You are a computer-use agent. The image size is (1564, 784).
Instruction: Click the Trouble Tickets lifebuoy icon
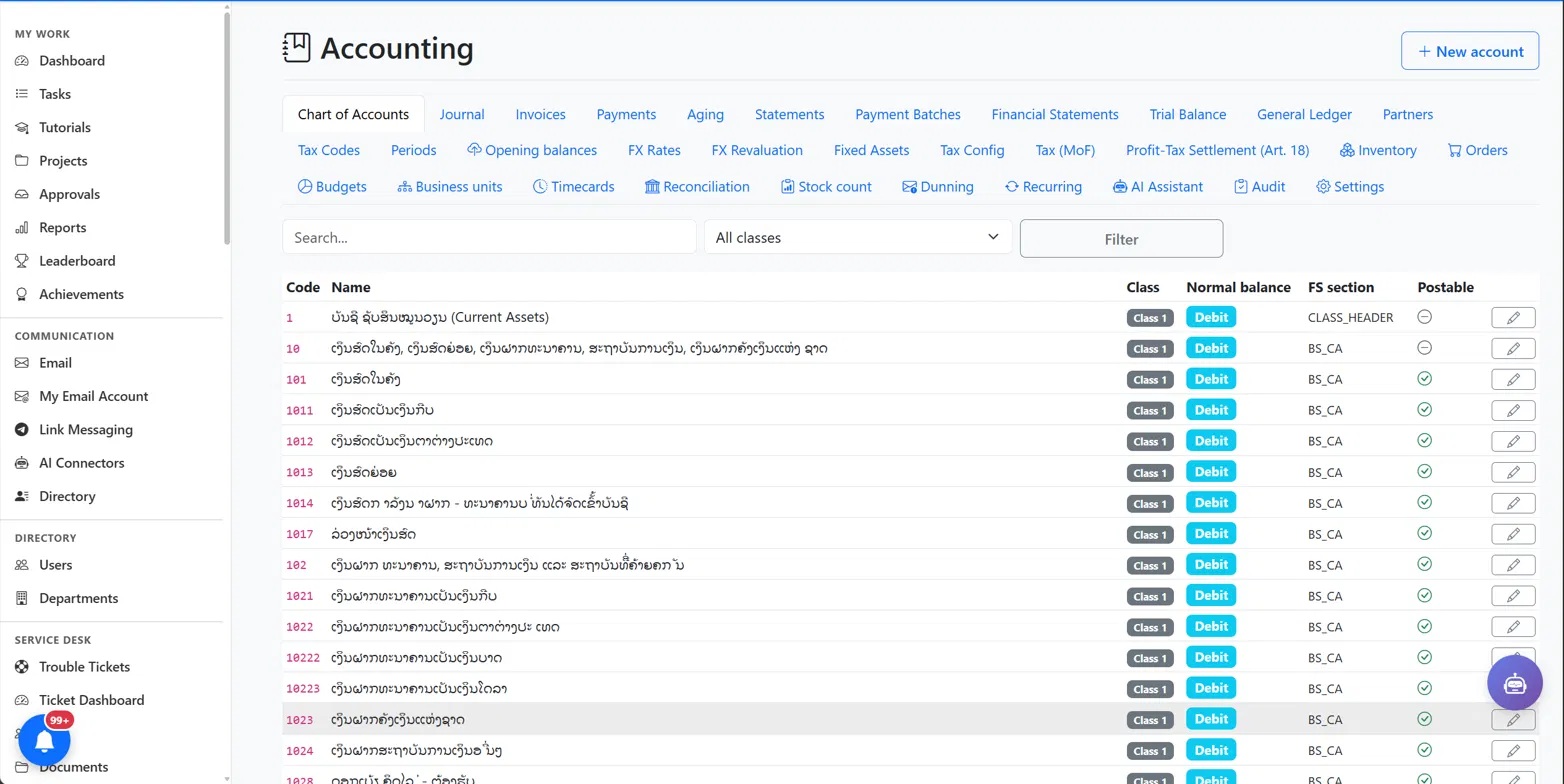pyautogui.click(x=22, y=667)
